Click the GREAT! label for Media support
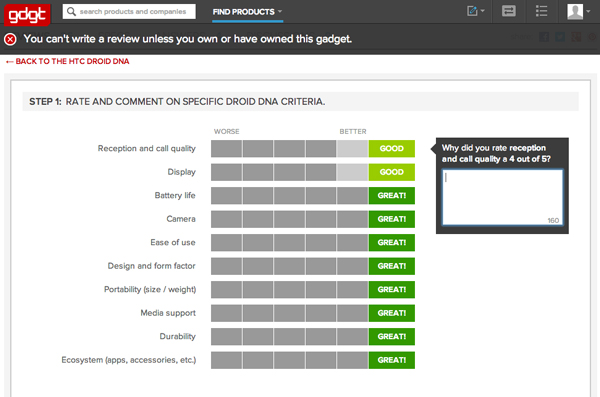 point(391,313)
